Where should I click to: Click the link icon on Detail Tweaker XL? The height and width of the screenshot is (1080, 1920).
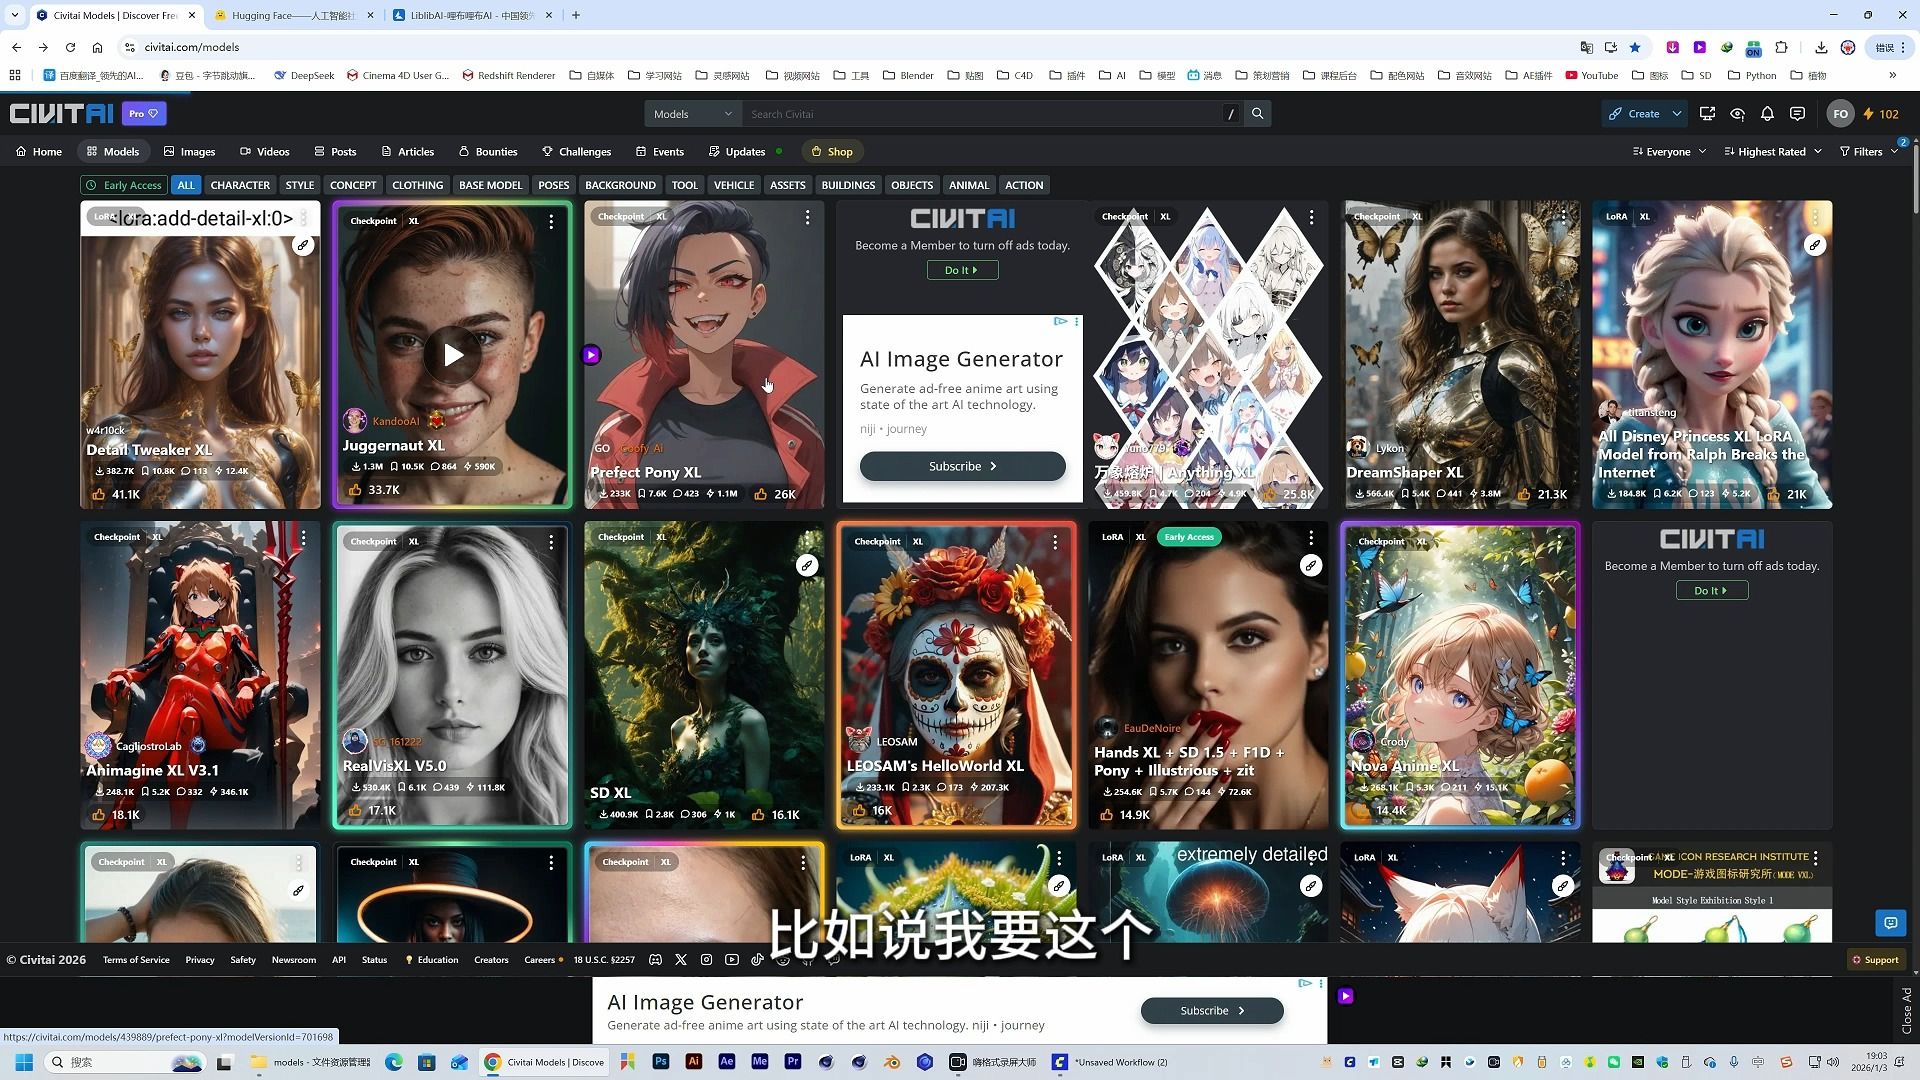pyautogui.click(x=302, y=245)
